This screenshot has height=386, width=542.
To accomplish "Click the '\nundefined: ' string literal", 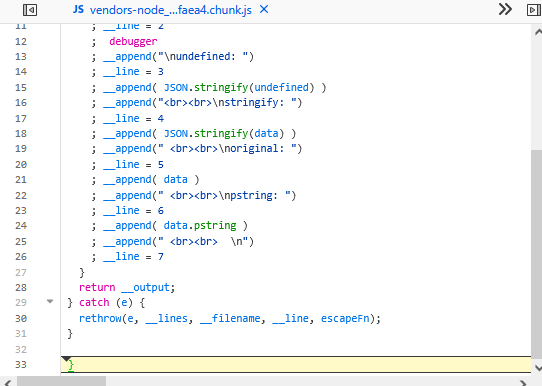I will pos(203,56).
